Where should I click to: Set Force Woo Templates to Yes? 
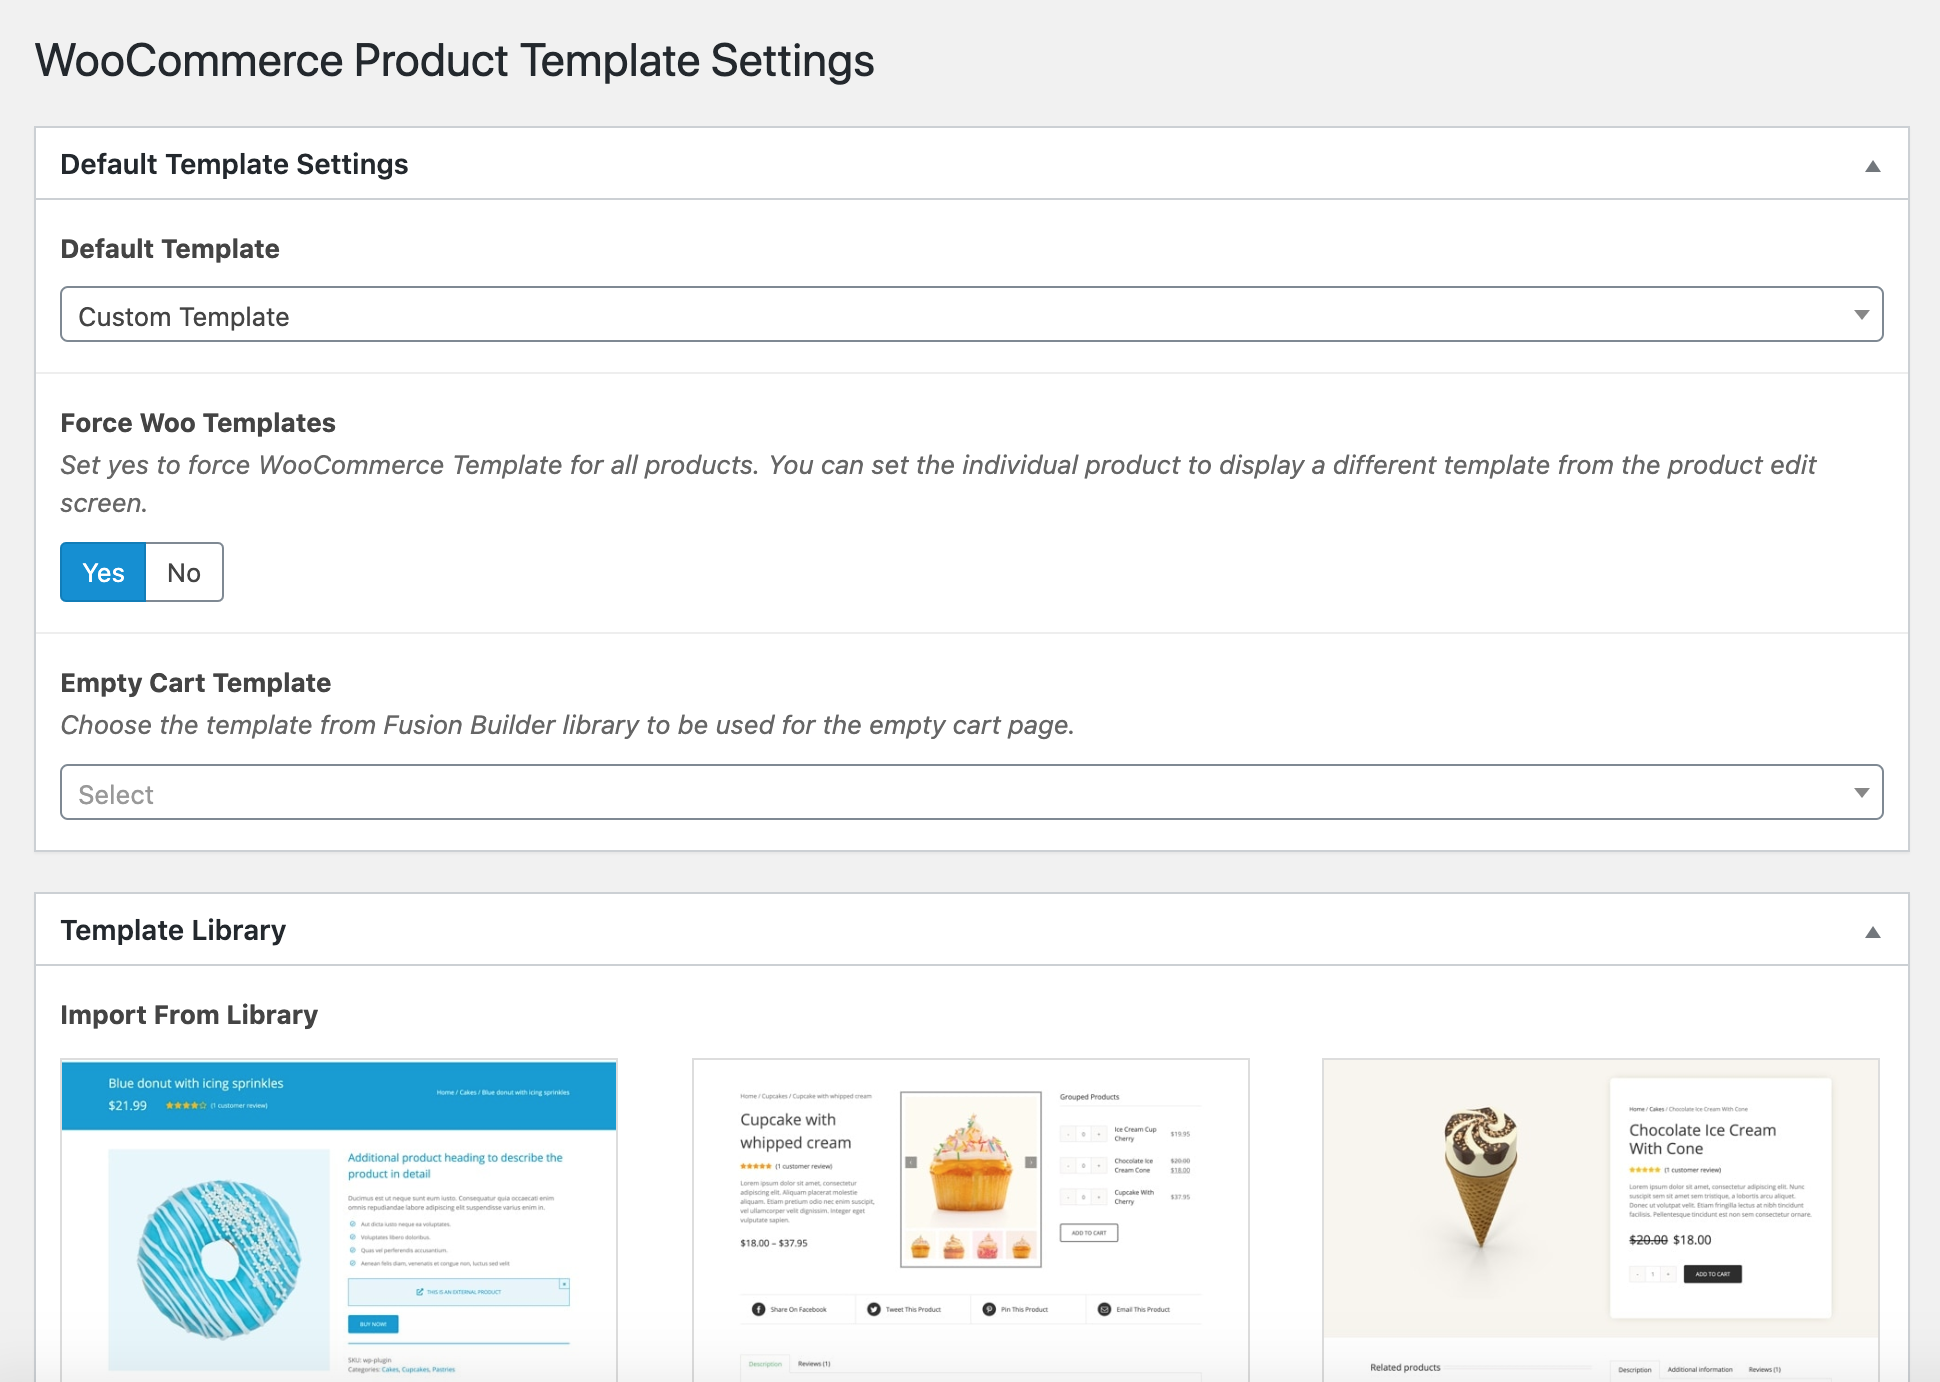pos(103,572)
